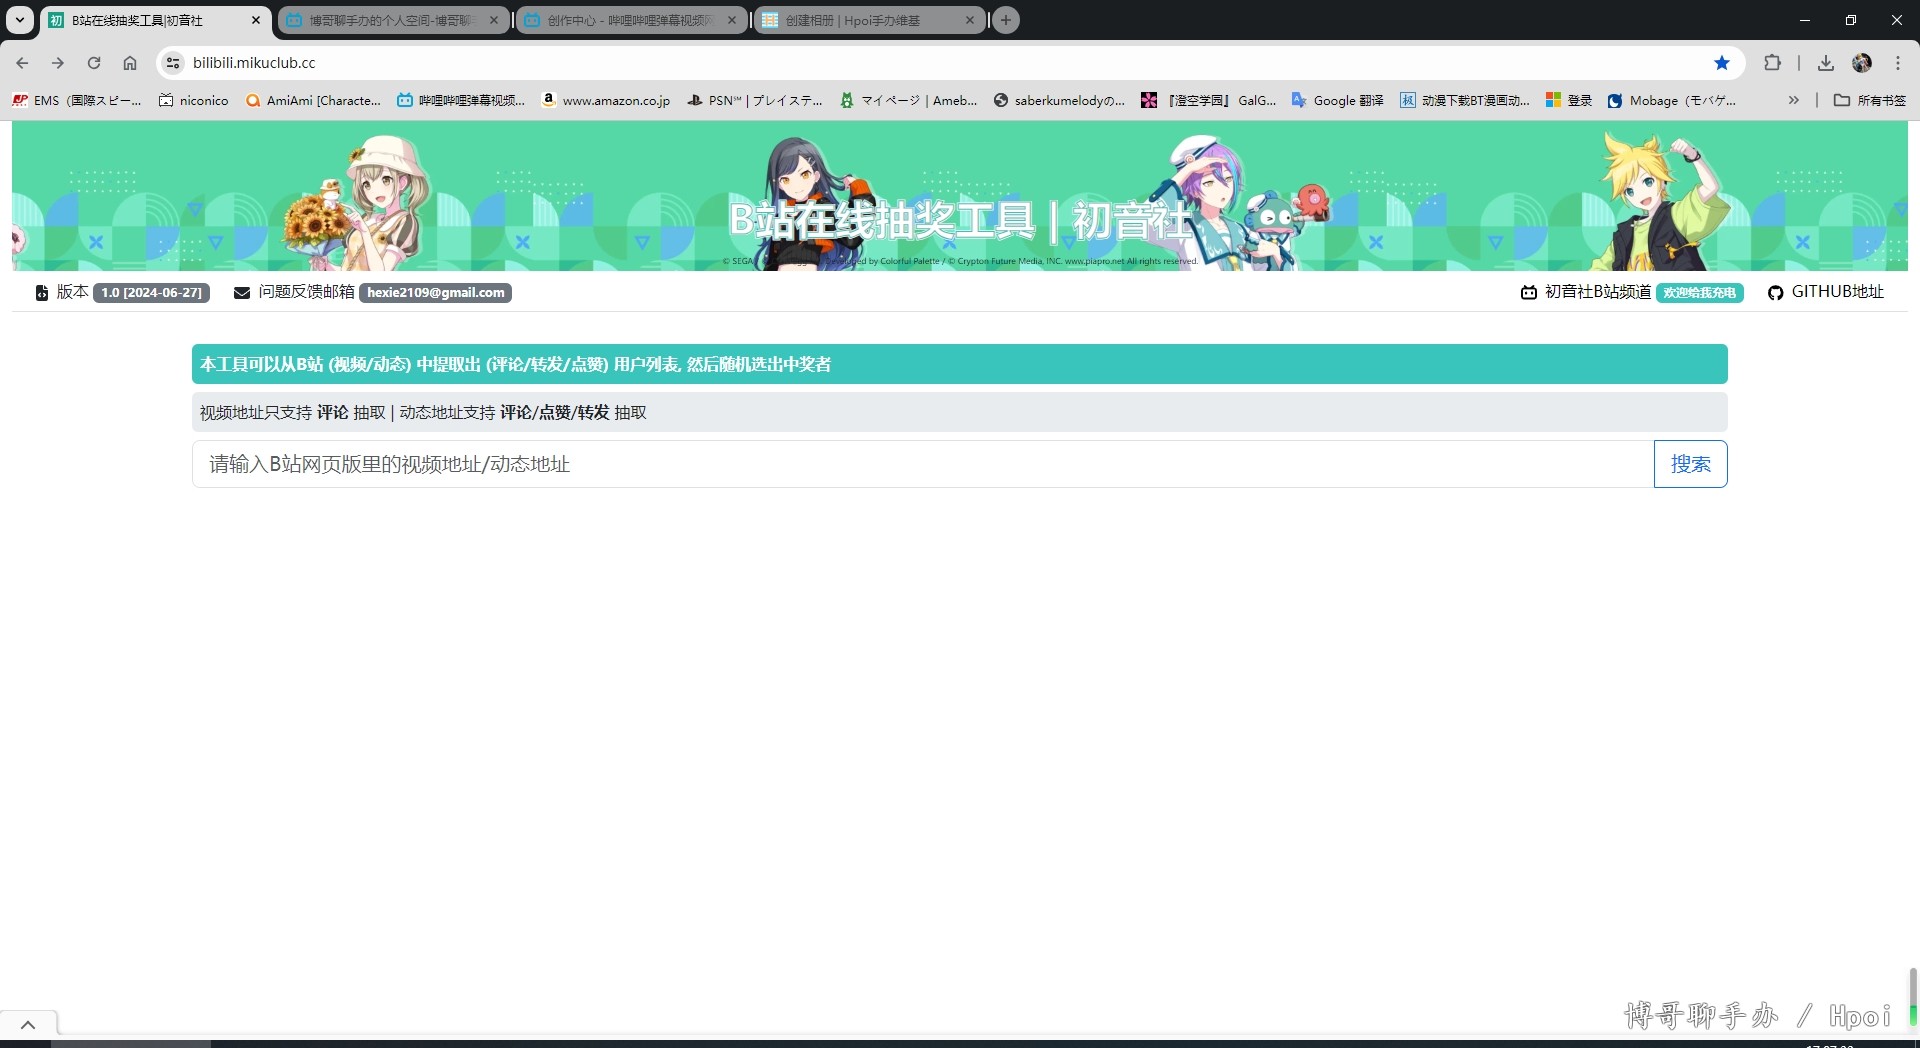Open the 澄空学园 GalGame bookmark
Image resolution: width=1920 pixels, height=1048 pixels.
1209,100
